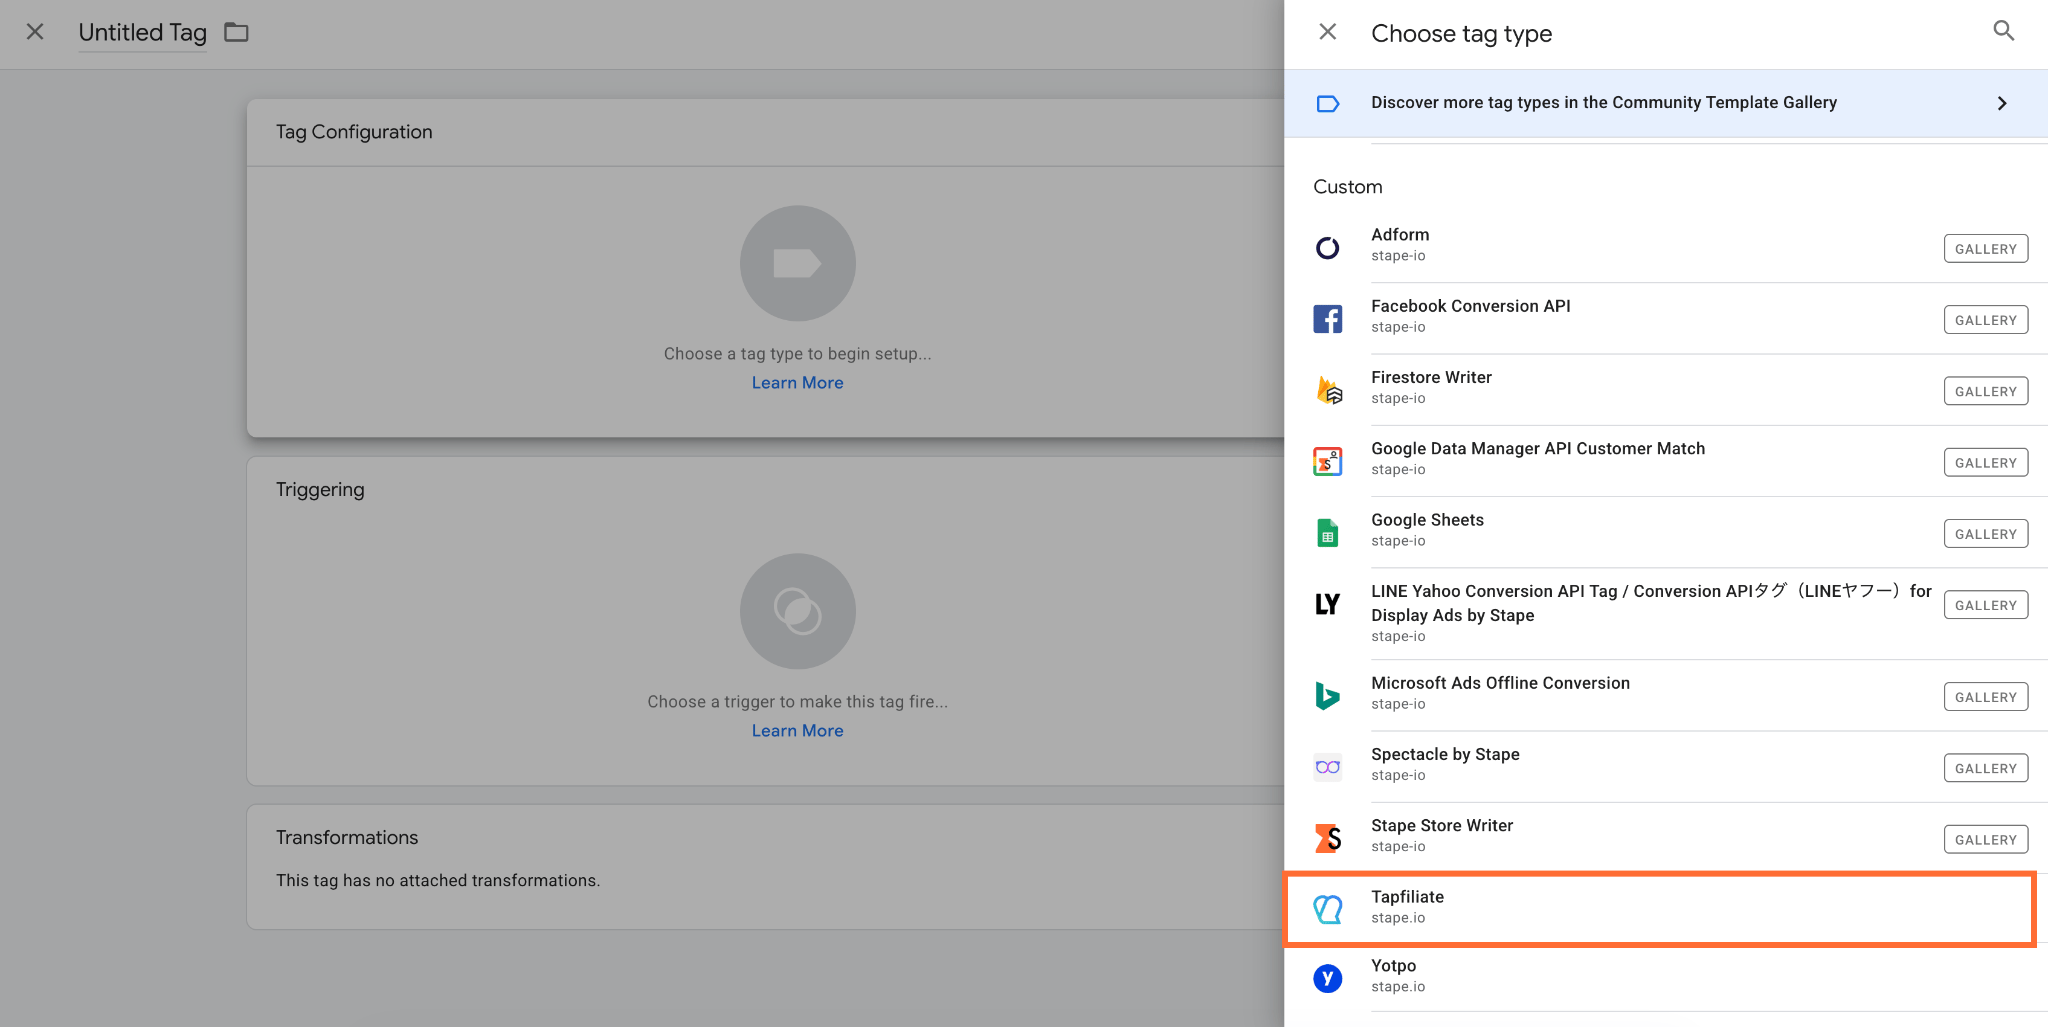Click GALLERY badge for Firestore Writer
This screenshot has height=1027, width=2048.
(1986, 391)
